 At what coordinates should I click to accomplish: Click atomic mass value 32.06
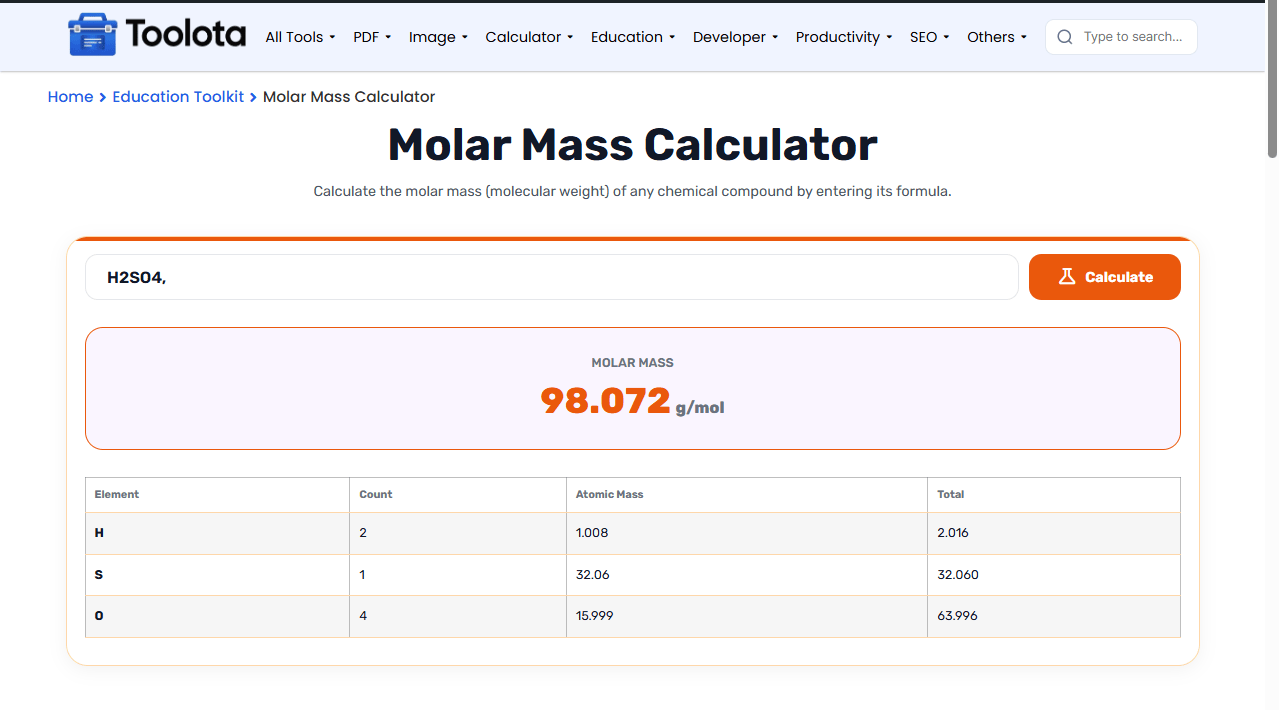593,575
